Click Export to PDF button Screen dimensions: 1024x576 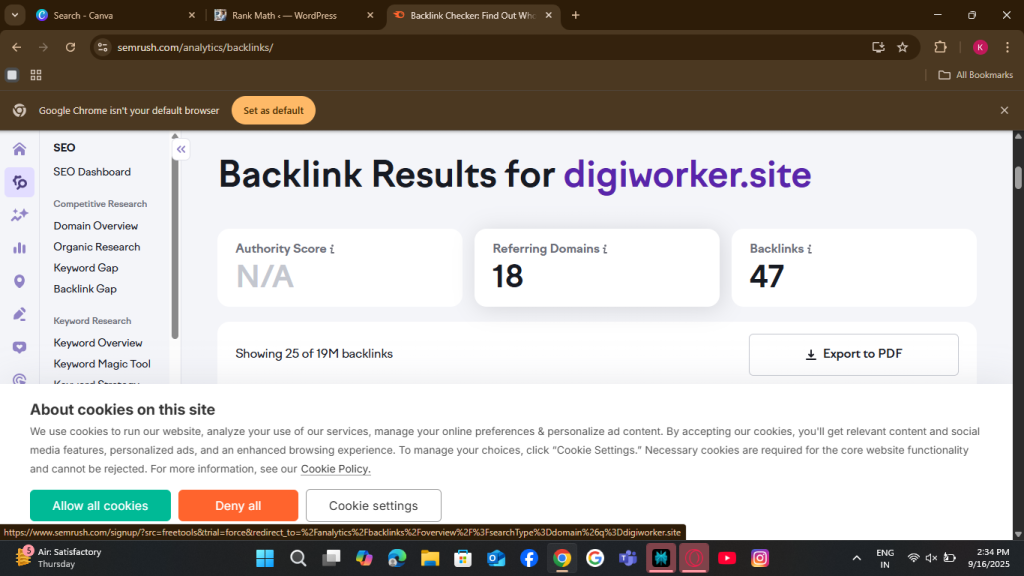pyautogui.click(x=853, y=354)
